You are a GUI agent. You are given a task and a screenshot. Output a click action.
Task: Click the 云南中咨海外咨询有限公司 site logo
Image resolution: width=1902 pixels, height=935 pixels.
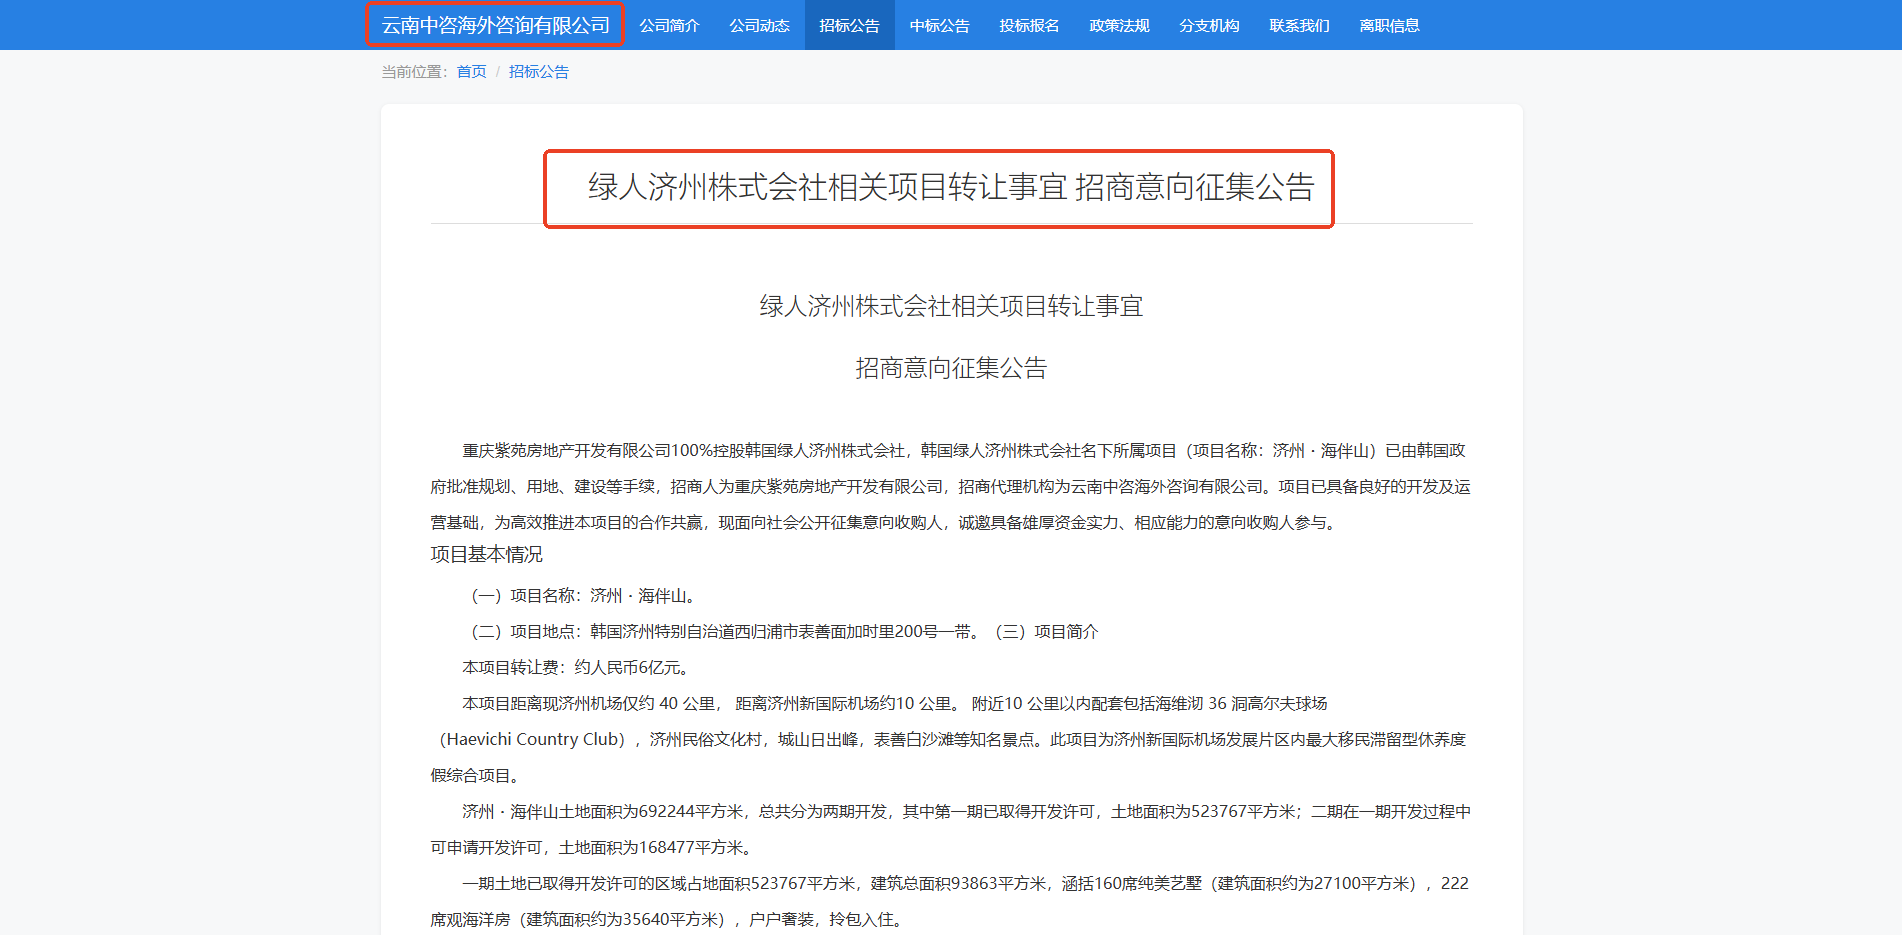coord(495,25)
